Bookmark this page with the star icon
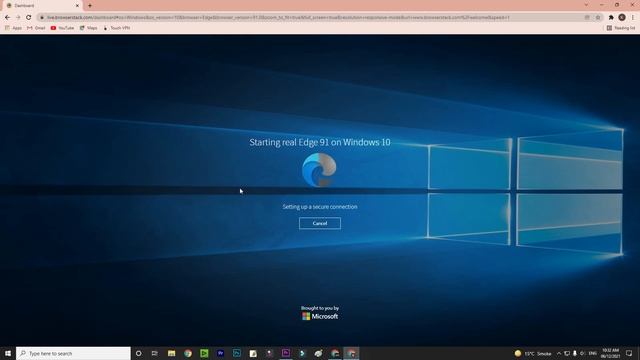 598,18
